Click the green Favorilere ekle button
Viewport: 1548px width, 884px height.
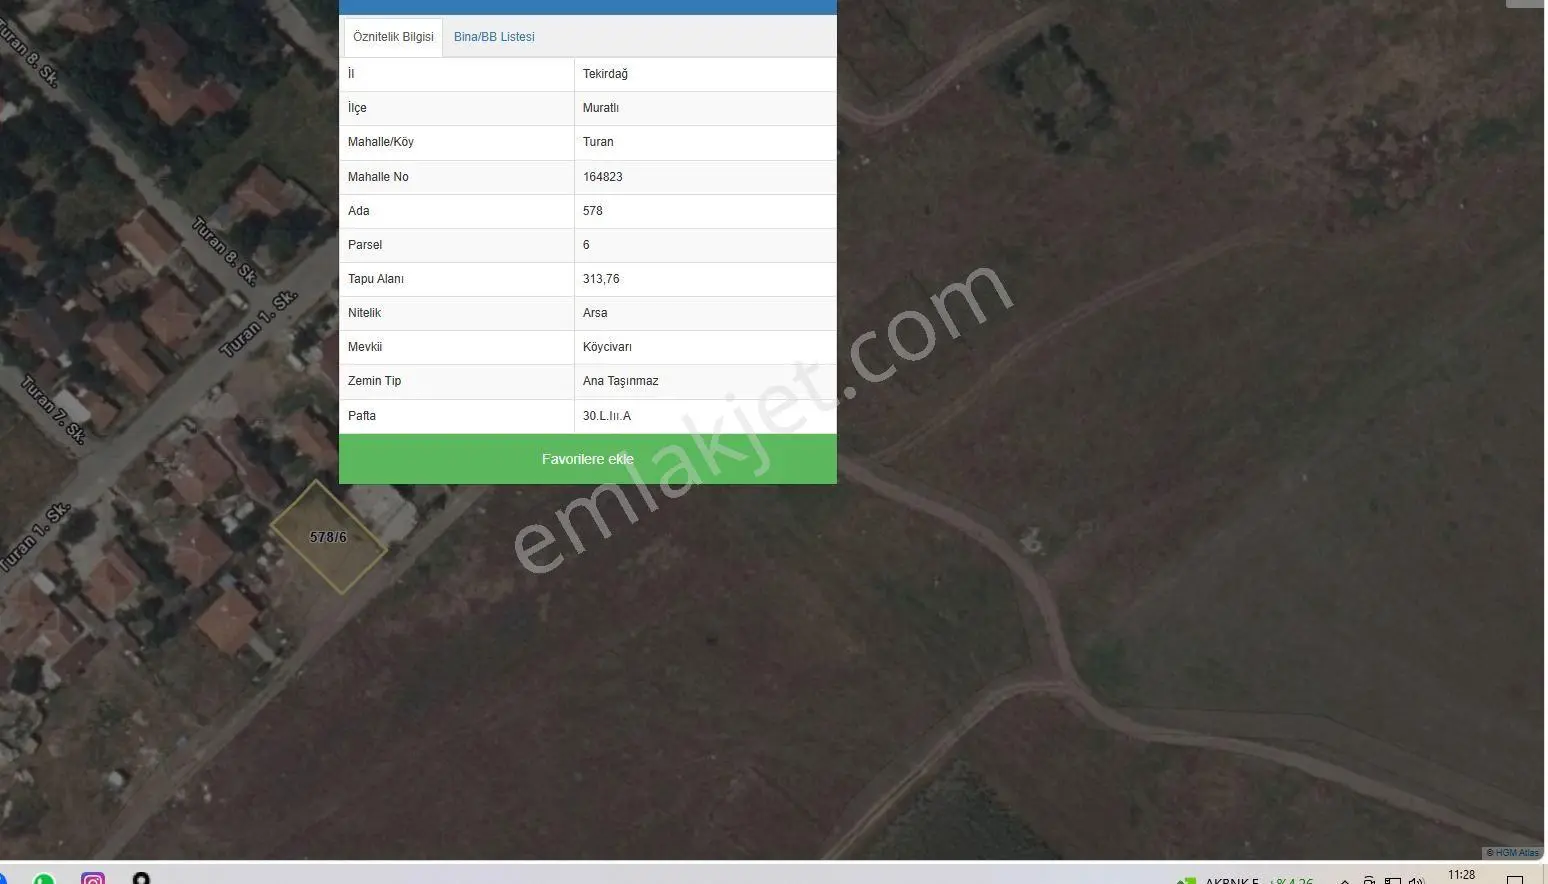pos(588,459)
